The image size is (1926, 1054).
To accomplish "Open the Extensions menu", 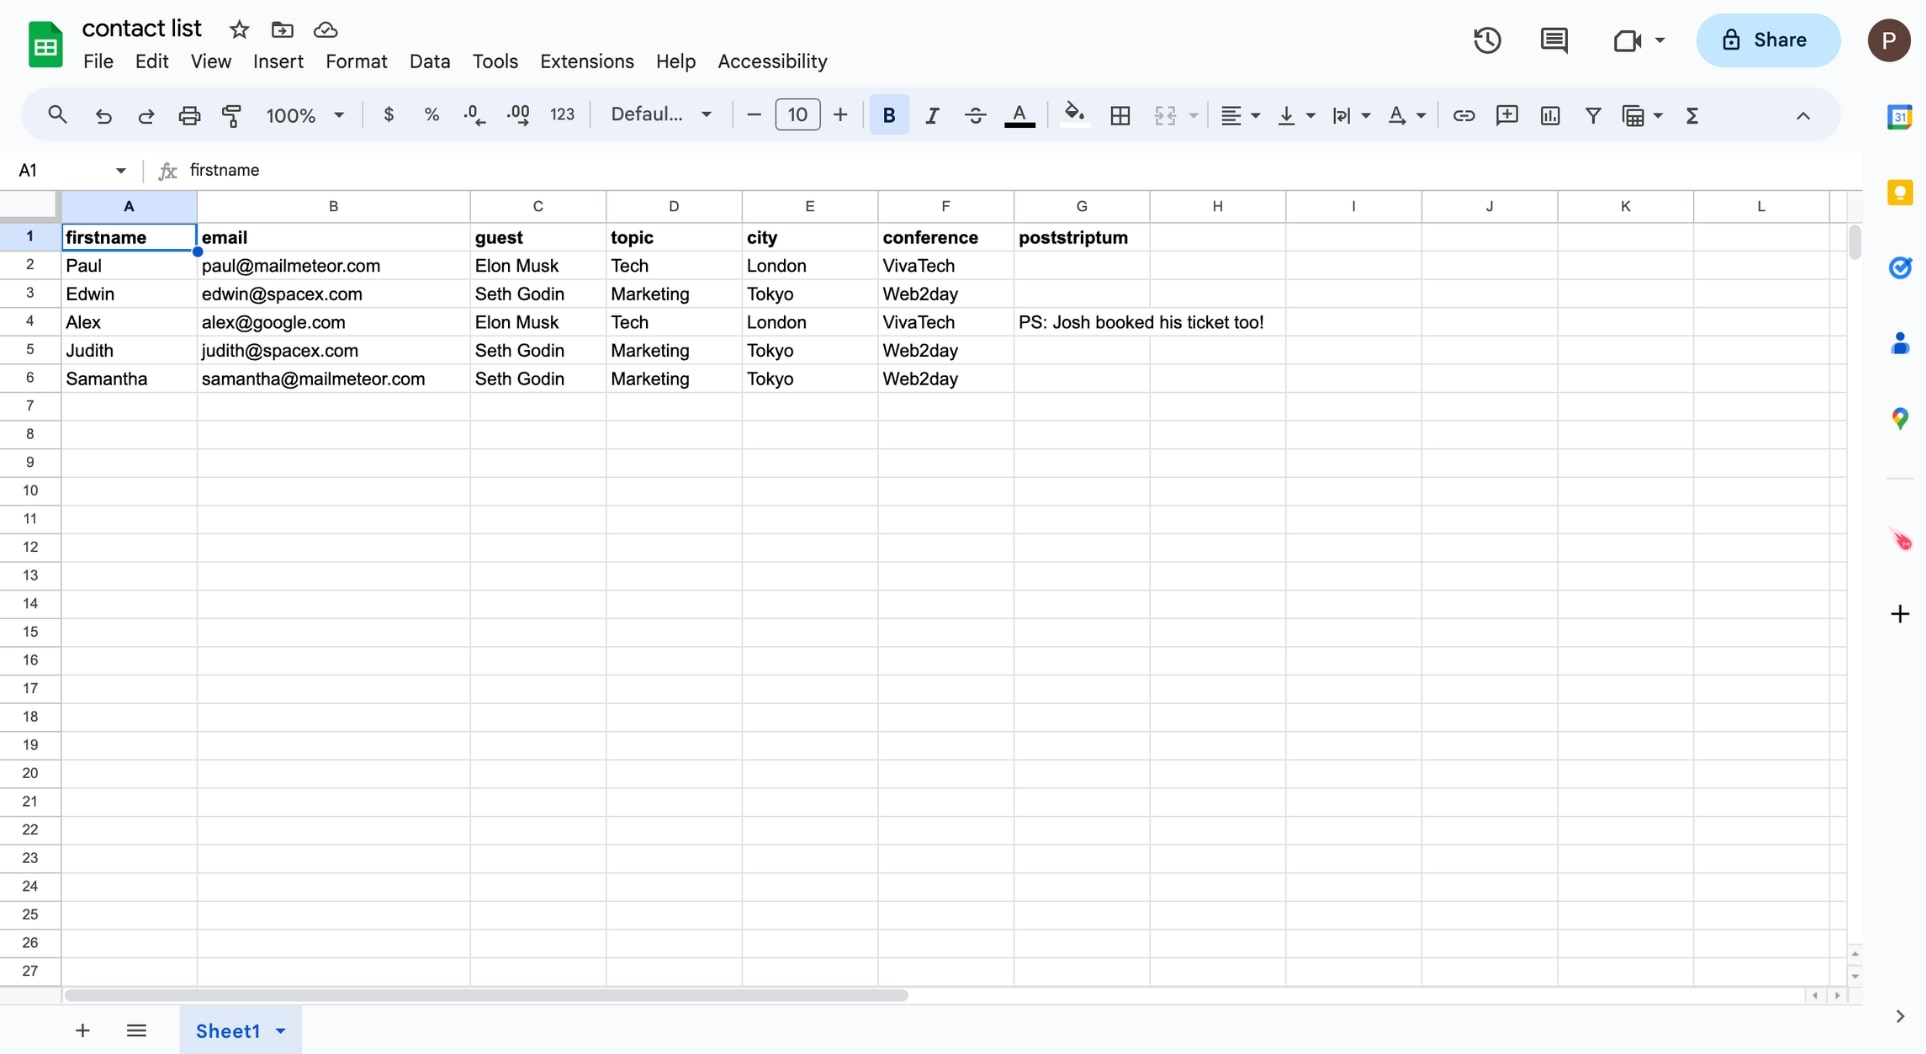I will coord(587,61).
